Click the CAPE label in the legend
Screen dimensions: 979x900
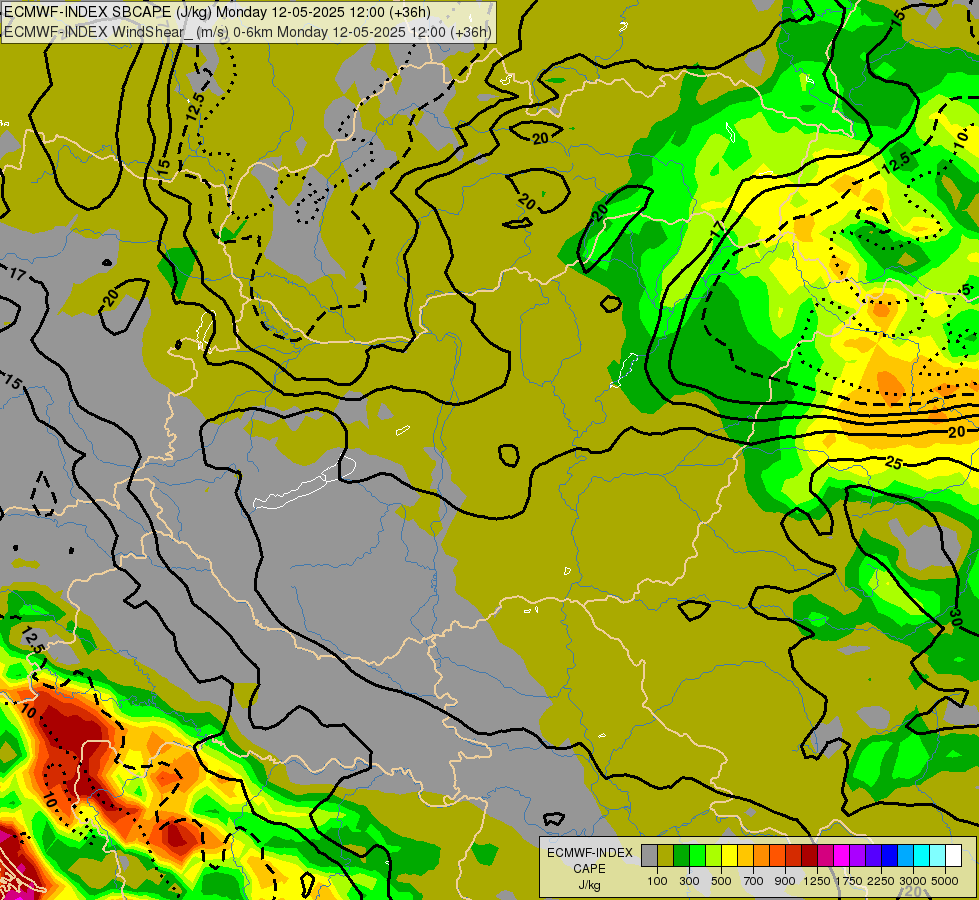pos(589,869)
